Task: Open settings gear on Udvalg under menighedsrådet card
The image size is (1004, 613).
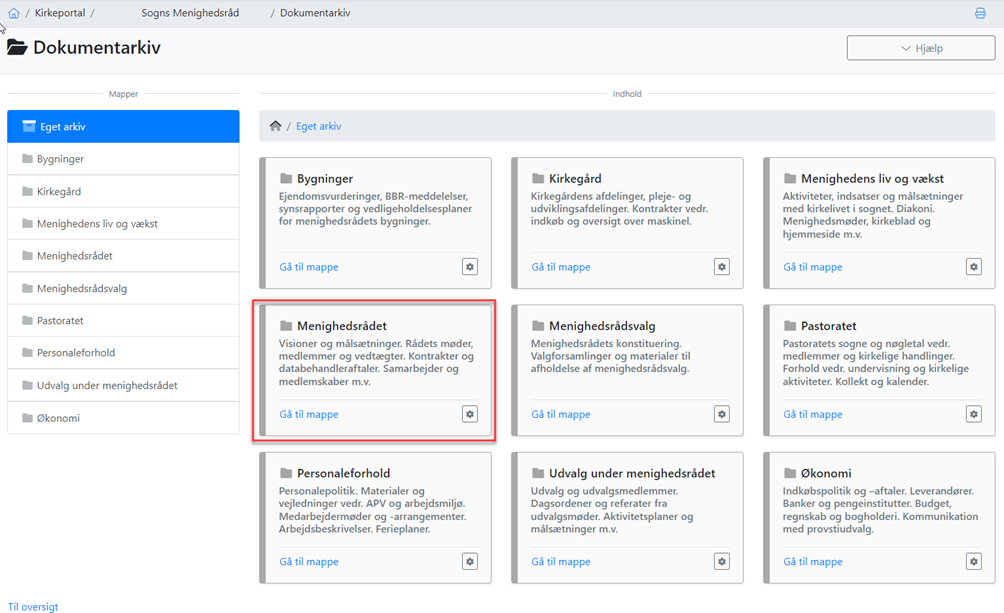Action: [722, 561]
